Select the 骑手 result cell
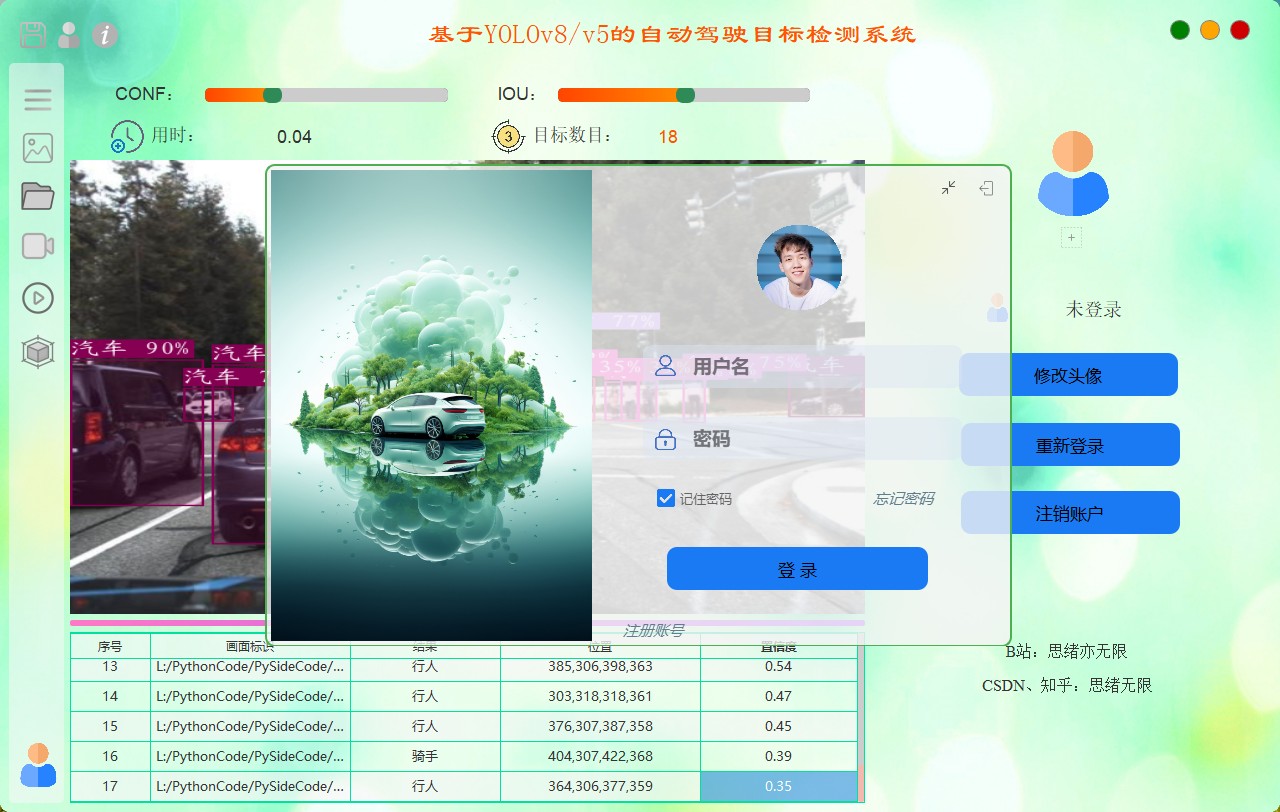The height and width of the screenshot is (812, 1280). point(425,756)
